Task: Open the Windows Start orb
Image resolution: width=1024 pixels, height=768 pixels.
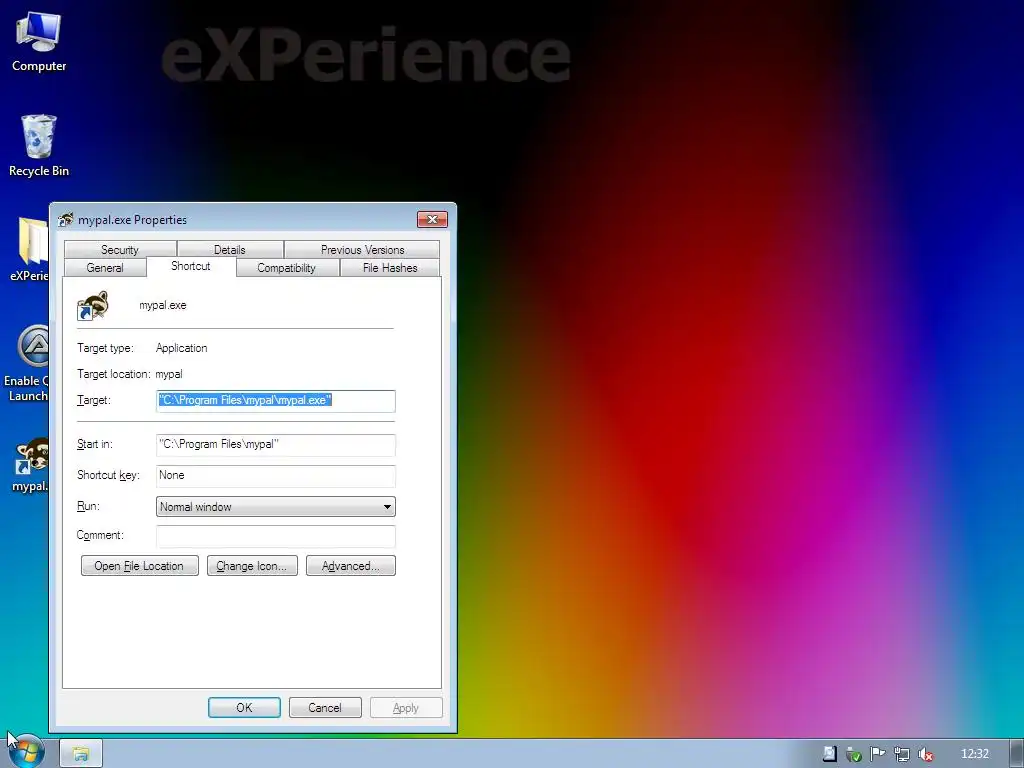Action: pyautogui.click(x=26, y=752)
